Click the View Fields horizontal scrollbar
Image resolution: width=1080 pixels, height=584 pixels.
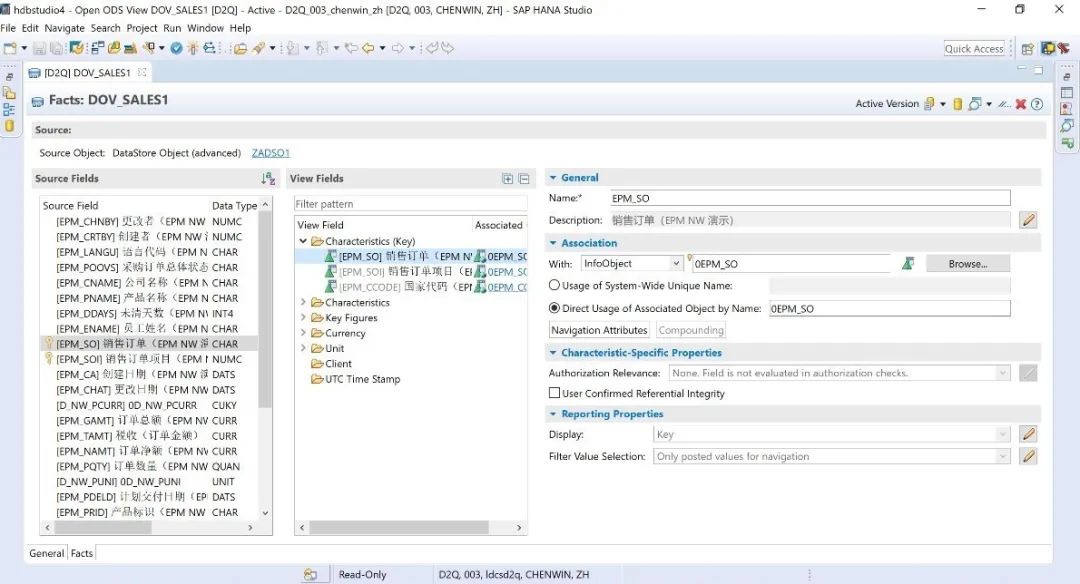pos(399,528)
